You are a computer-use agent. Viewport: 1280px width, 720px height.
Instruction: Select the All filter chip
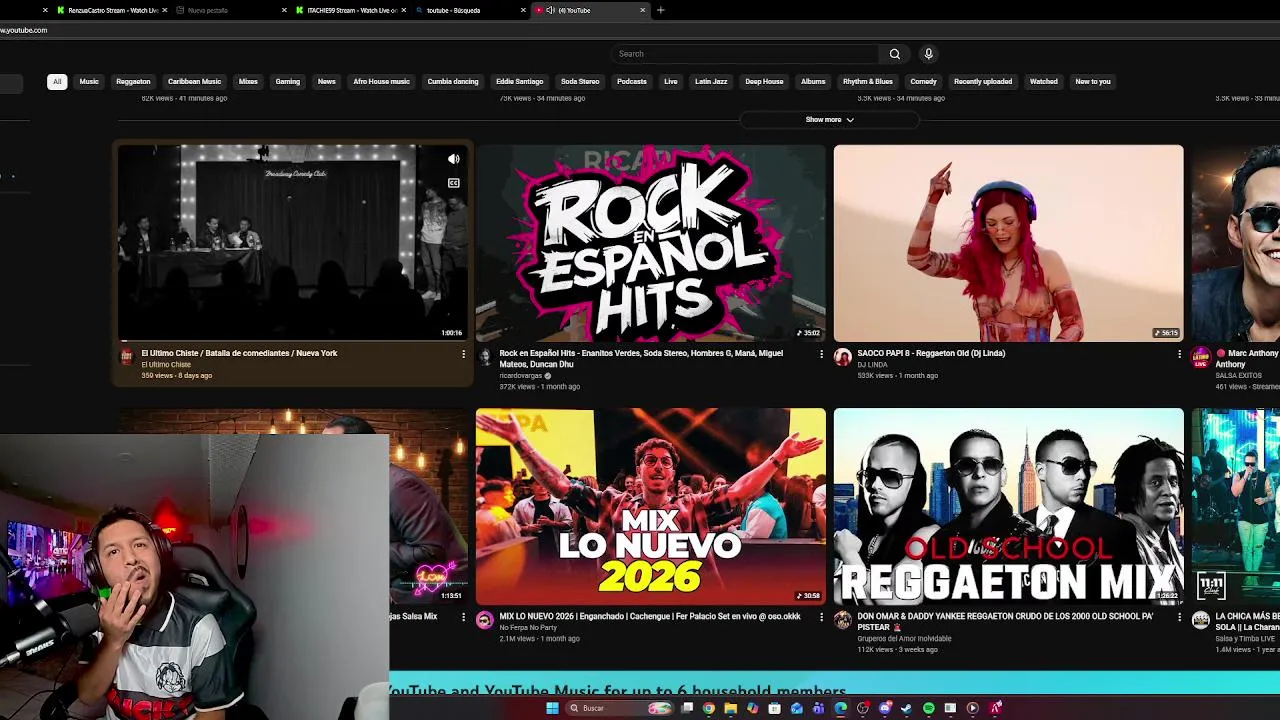point(57,82)
